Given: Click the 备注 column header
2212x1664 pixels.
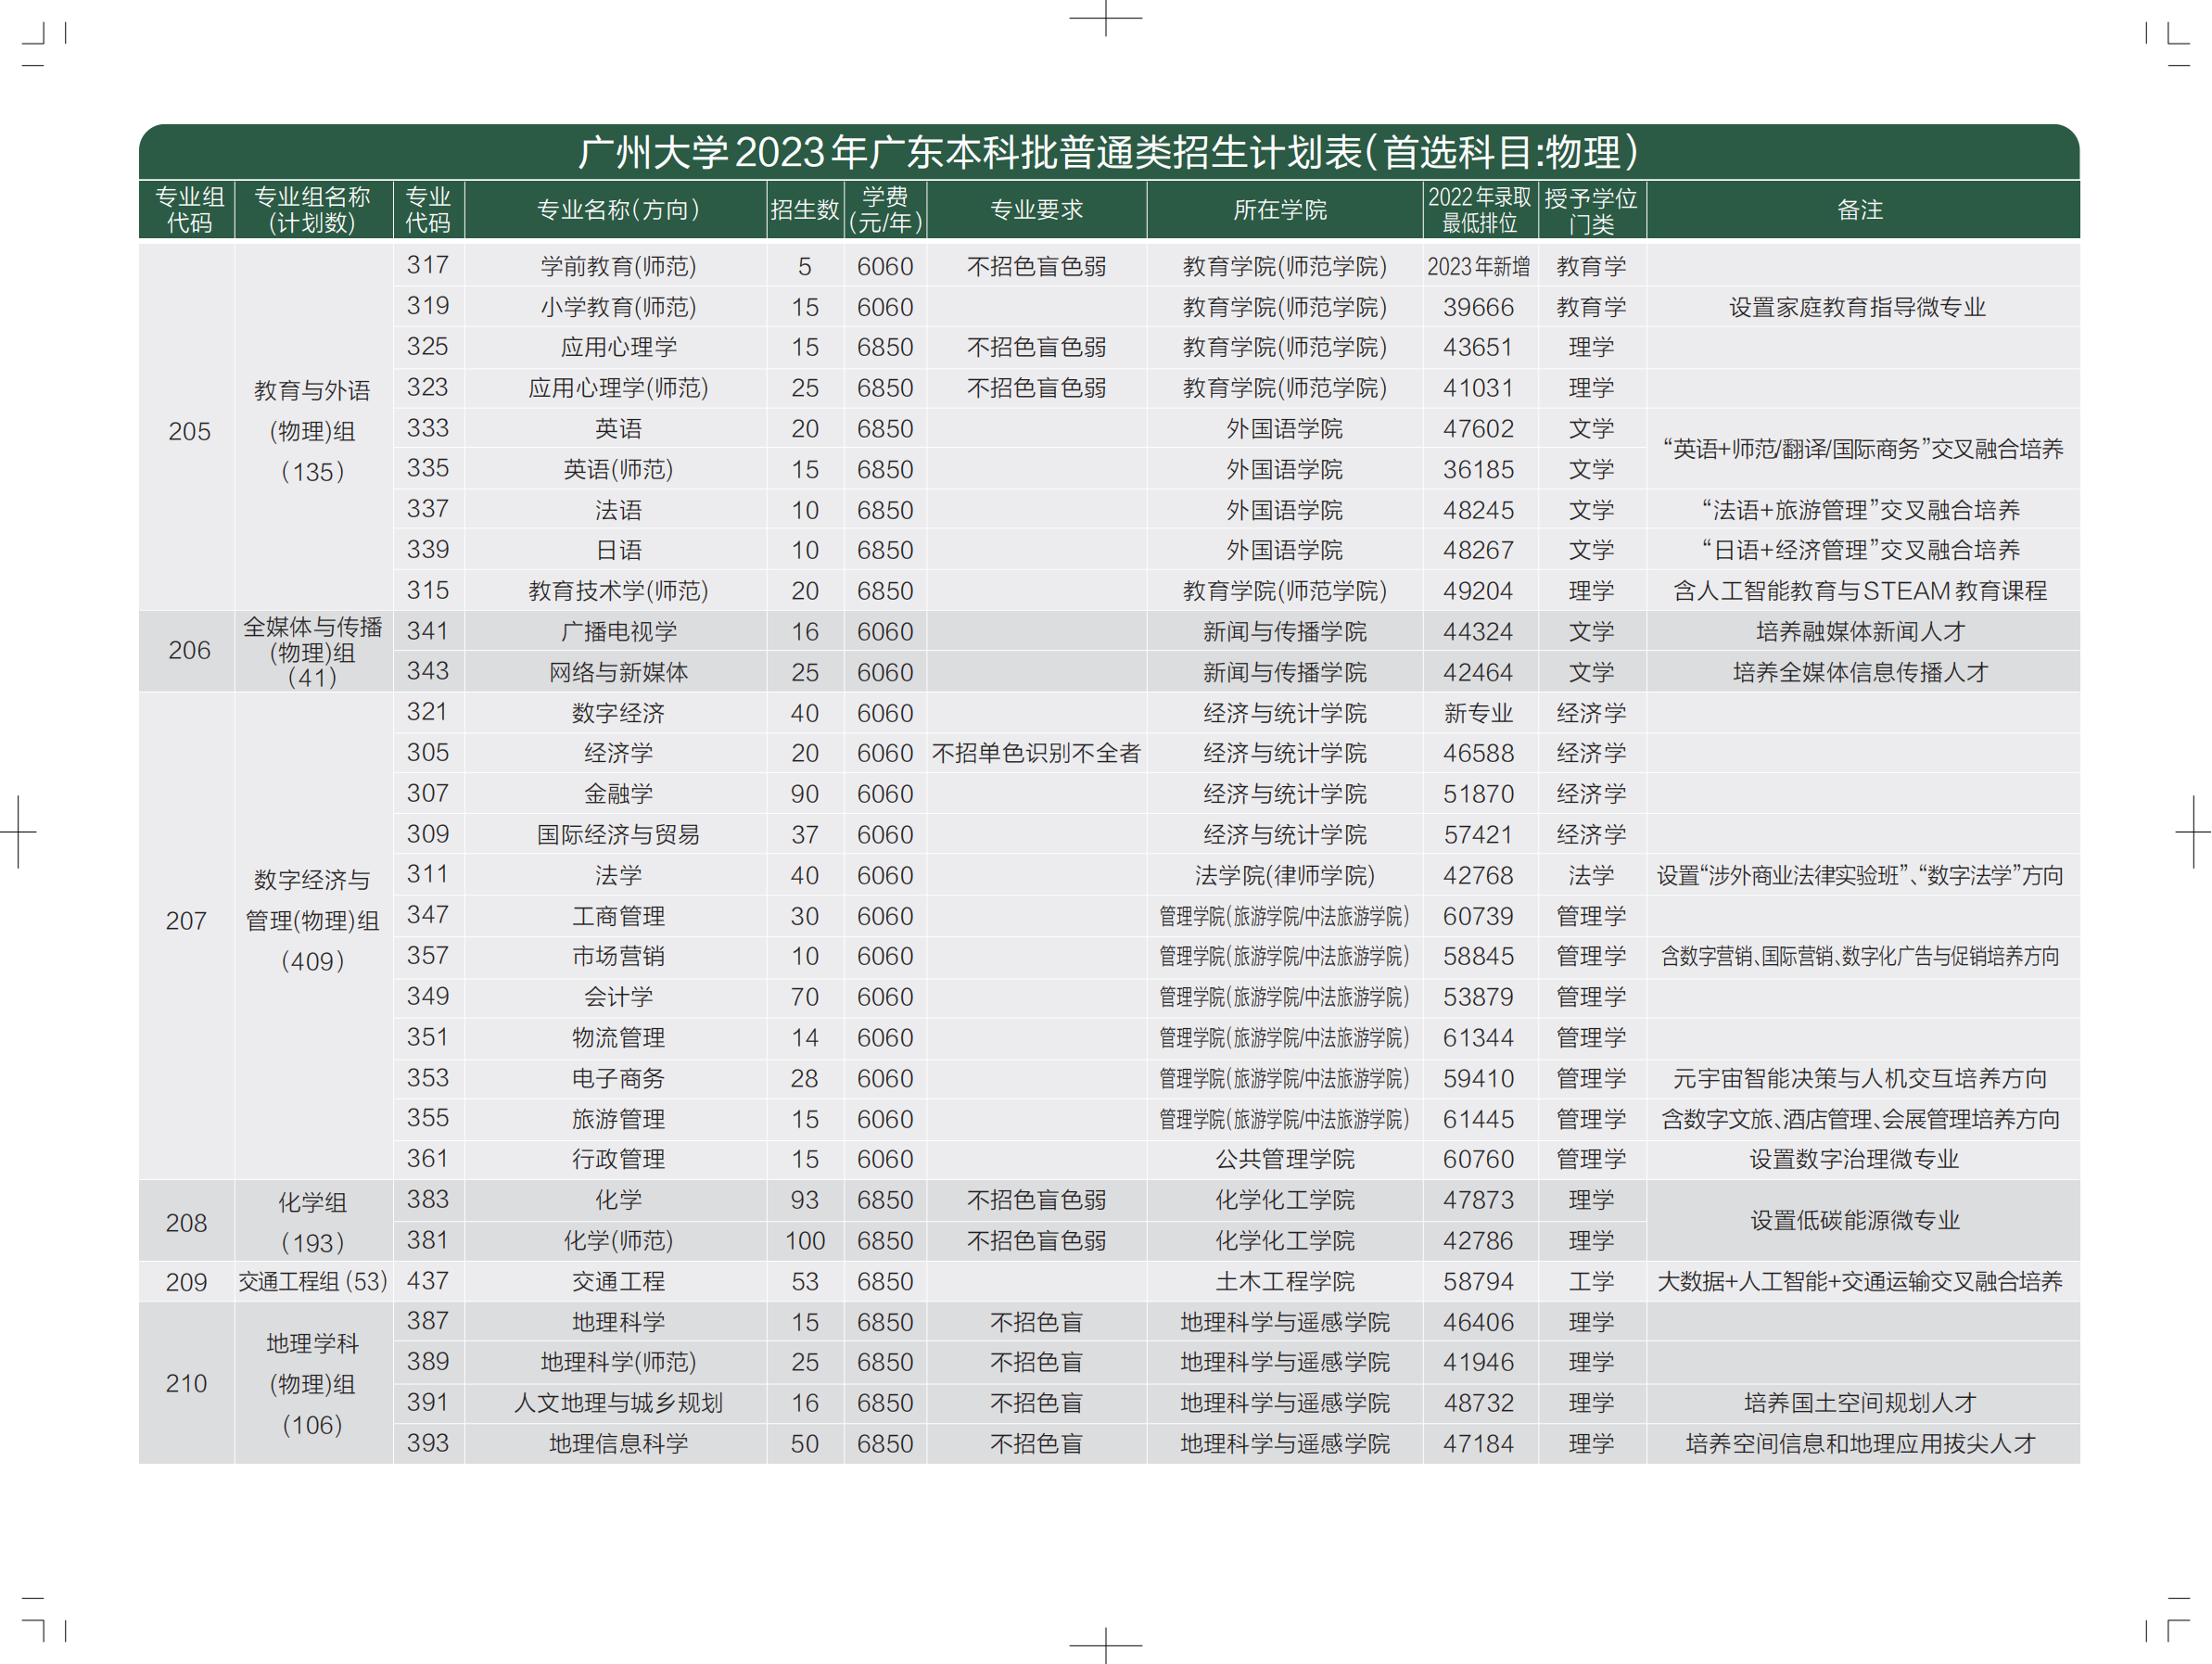Looking at the screenshot, I should pos(1859,210).
